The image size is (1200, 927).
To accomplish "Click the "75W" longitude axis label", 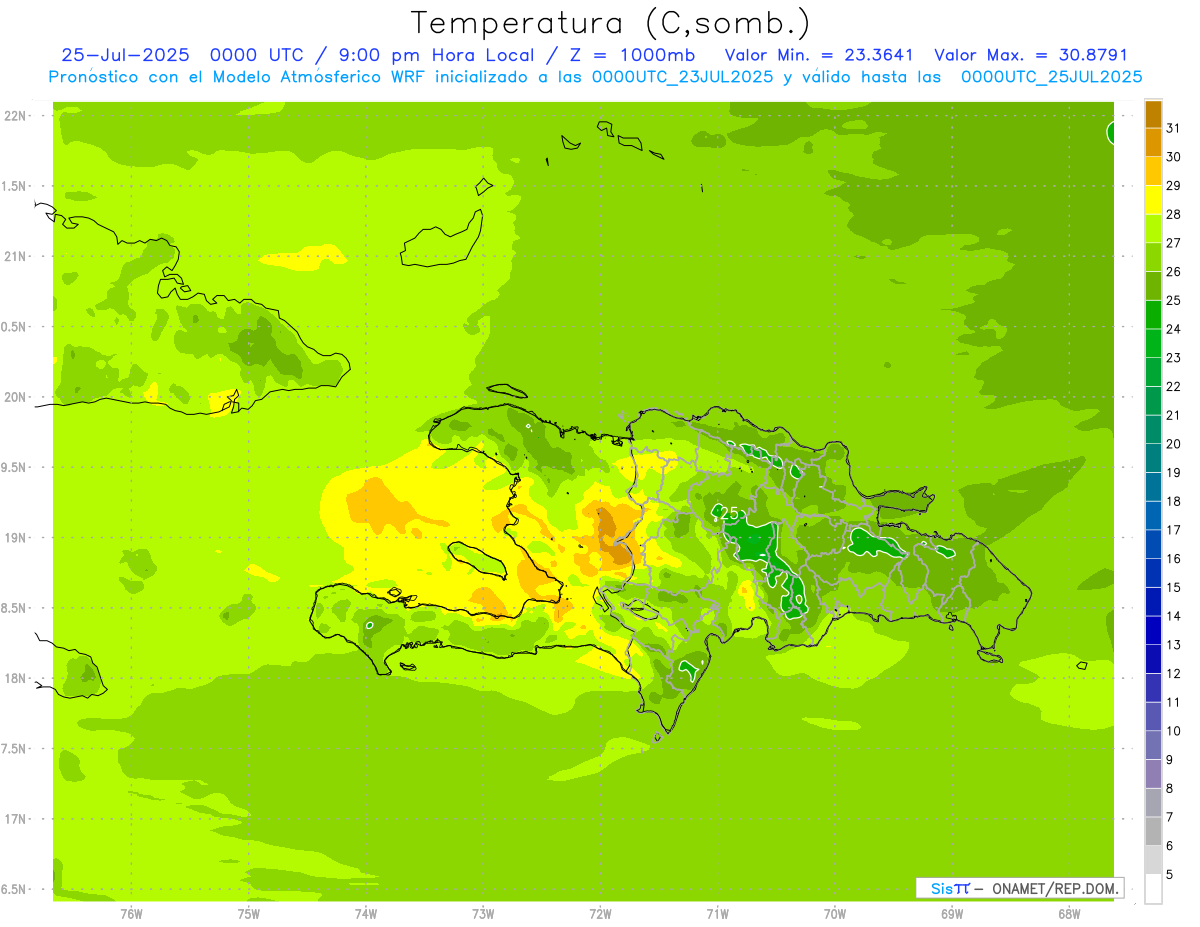I will 249,914.
